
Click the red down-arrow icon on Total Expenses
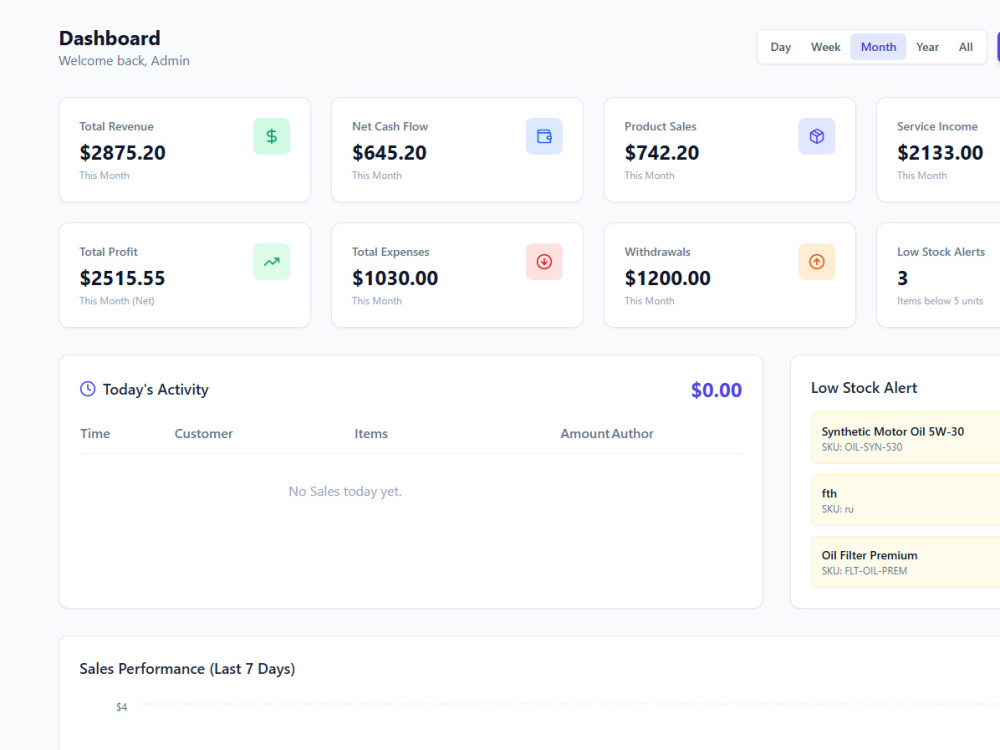pos(544,261)
